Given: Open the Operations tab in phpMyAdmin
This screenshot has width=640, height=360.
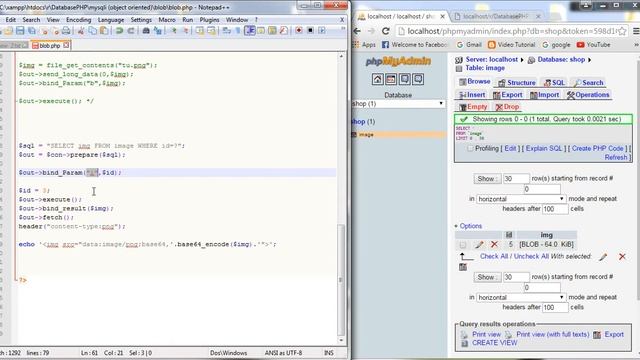Looking at the screenshot, I should (x=588, y=95).
